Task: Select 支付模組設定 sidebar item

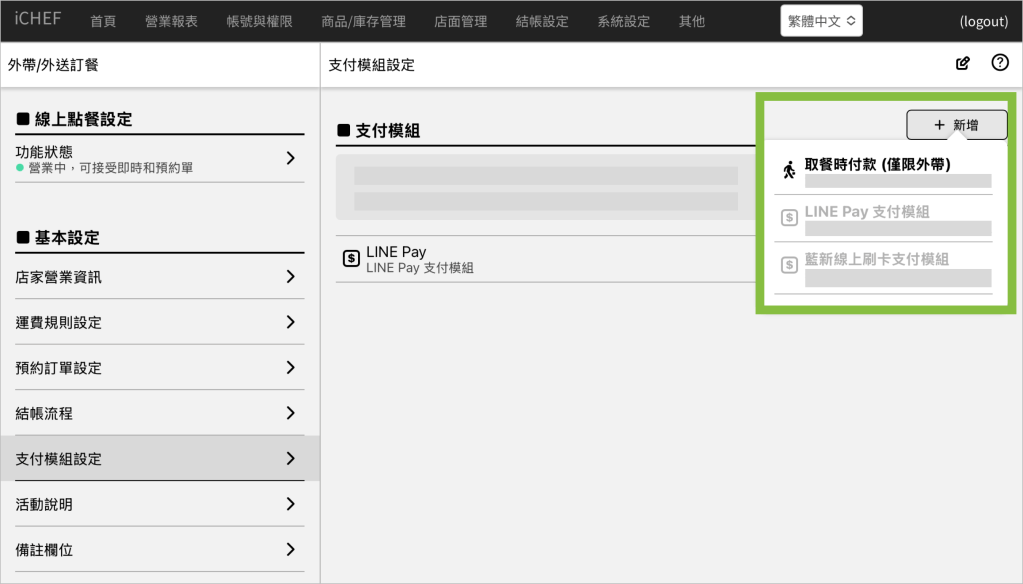Action: pyautogui.click(x=160, y=459)
